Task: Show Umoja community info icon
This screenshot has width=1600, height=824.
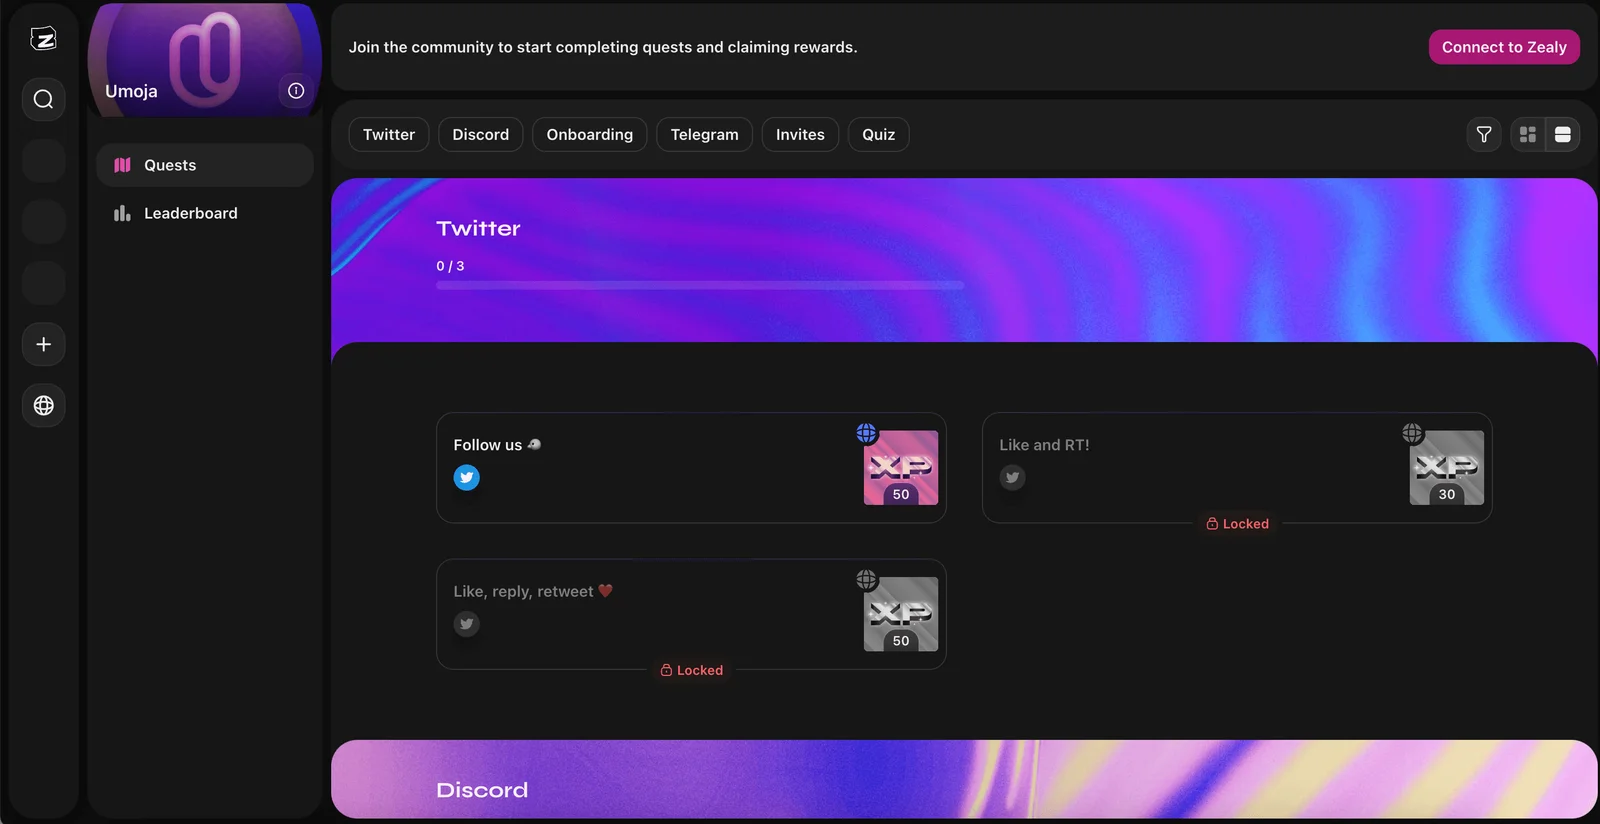Action: (x=296, y=91)
